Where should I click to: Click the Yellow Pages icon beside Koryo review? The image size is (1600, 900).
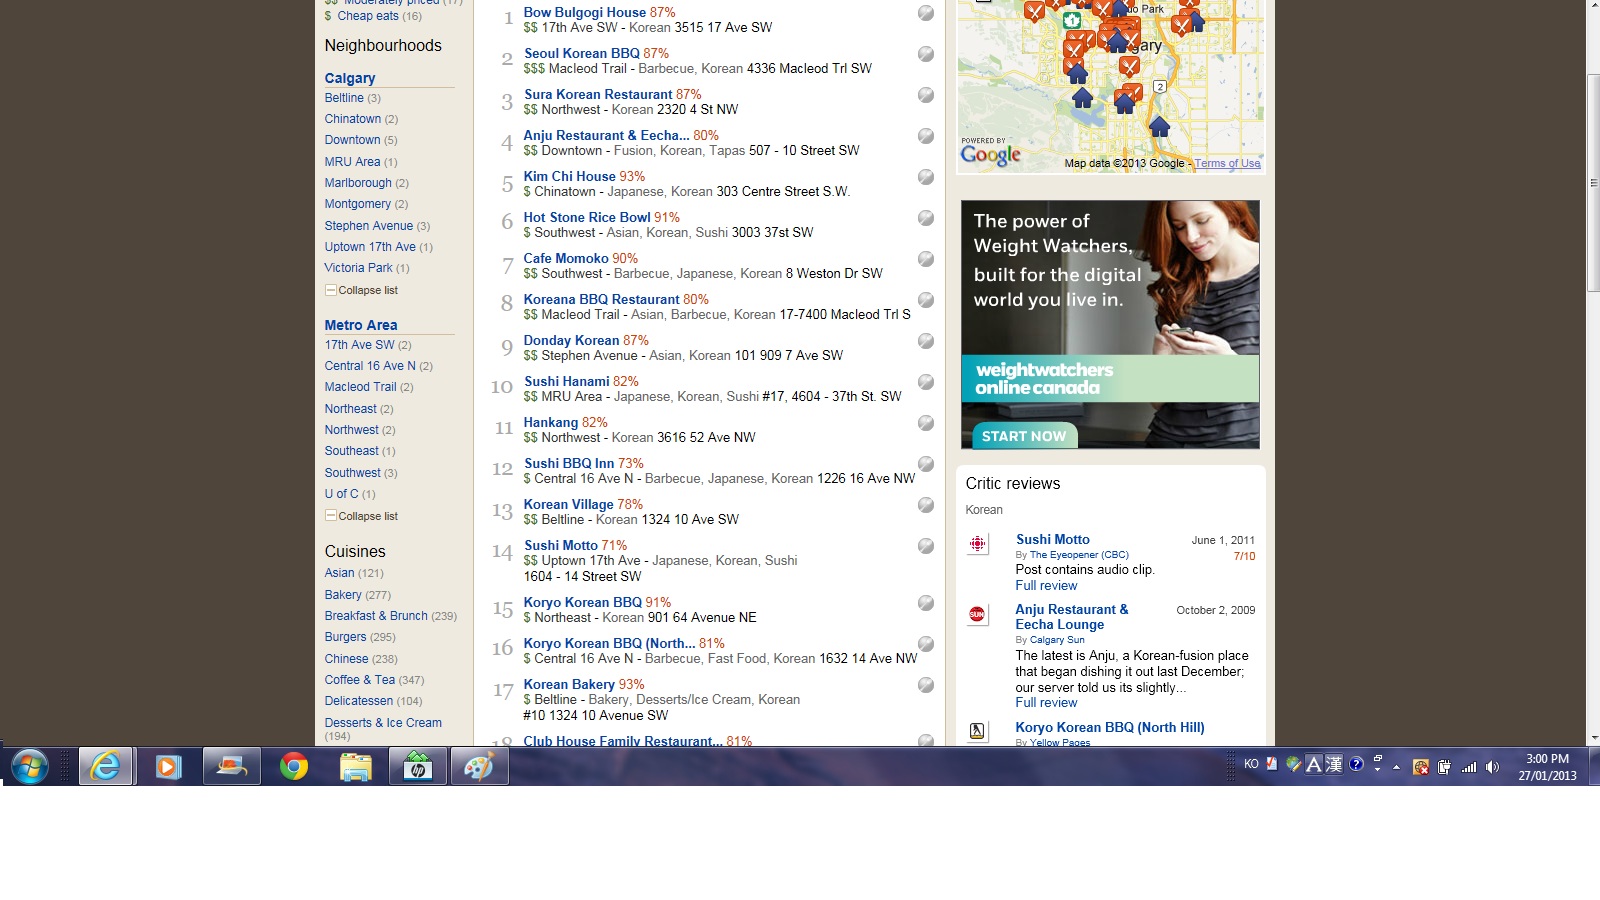[977, 731]
